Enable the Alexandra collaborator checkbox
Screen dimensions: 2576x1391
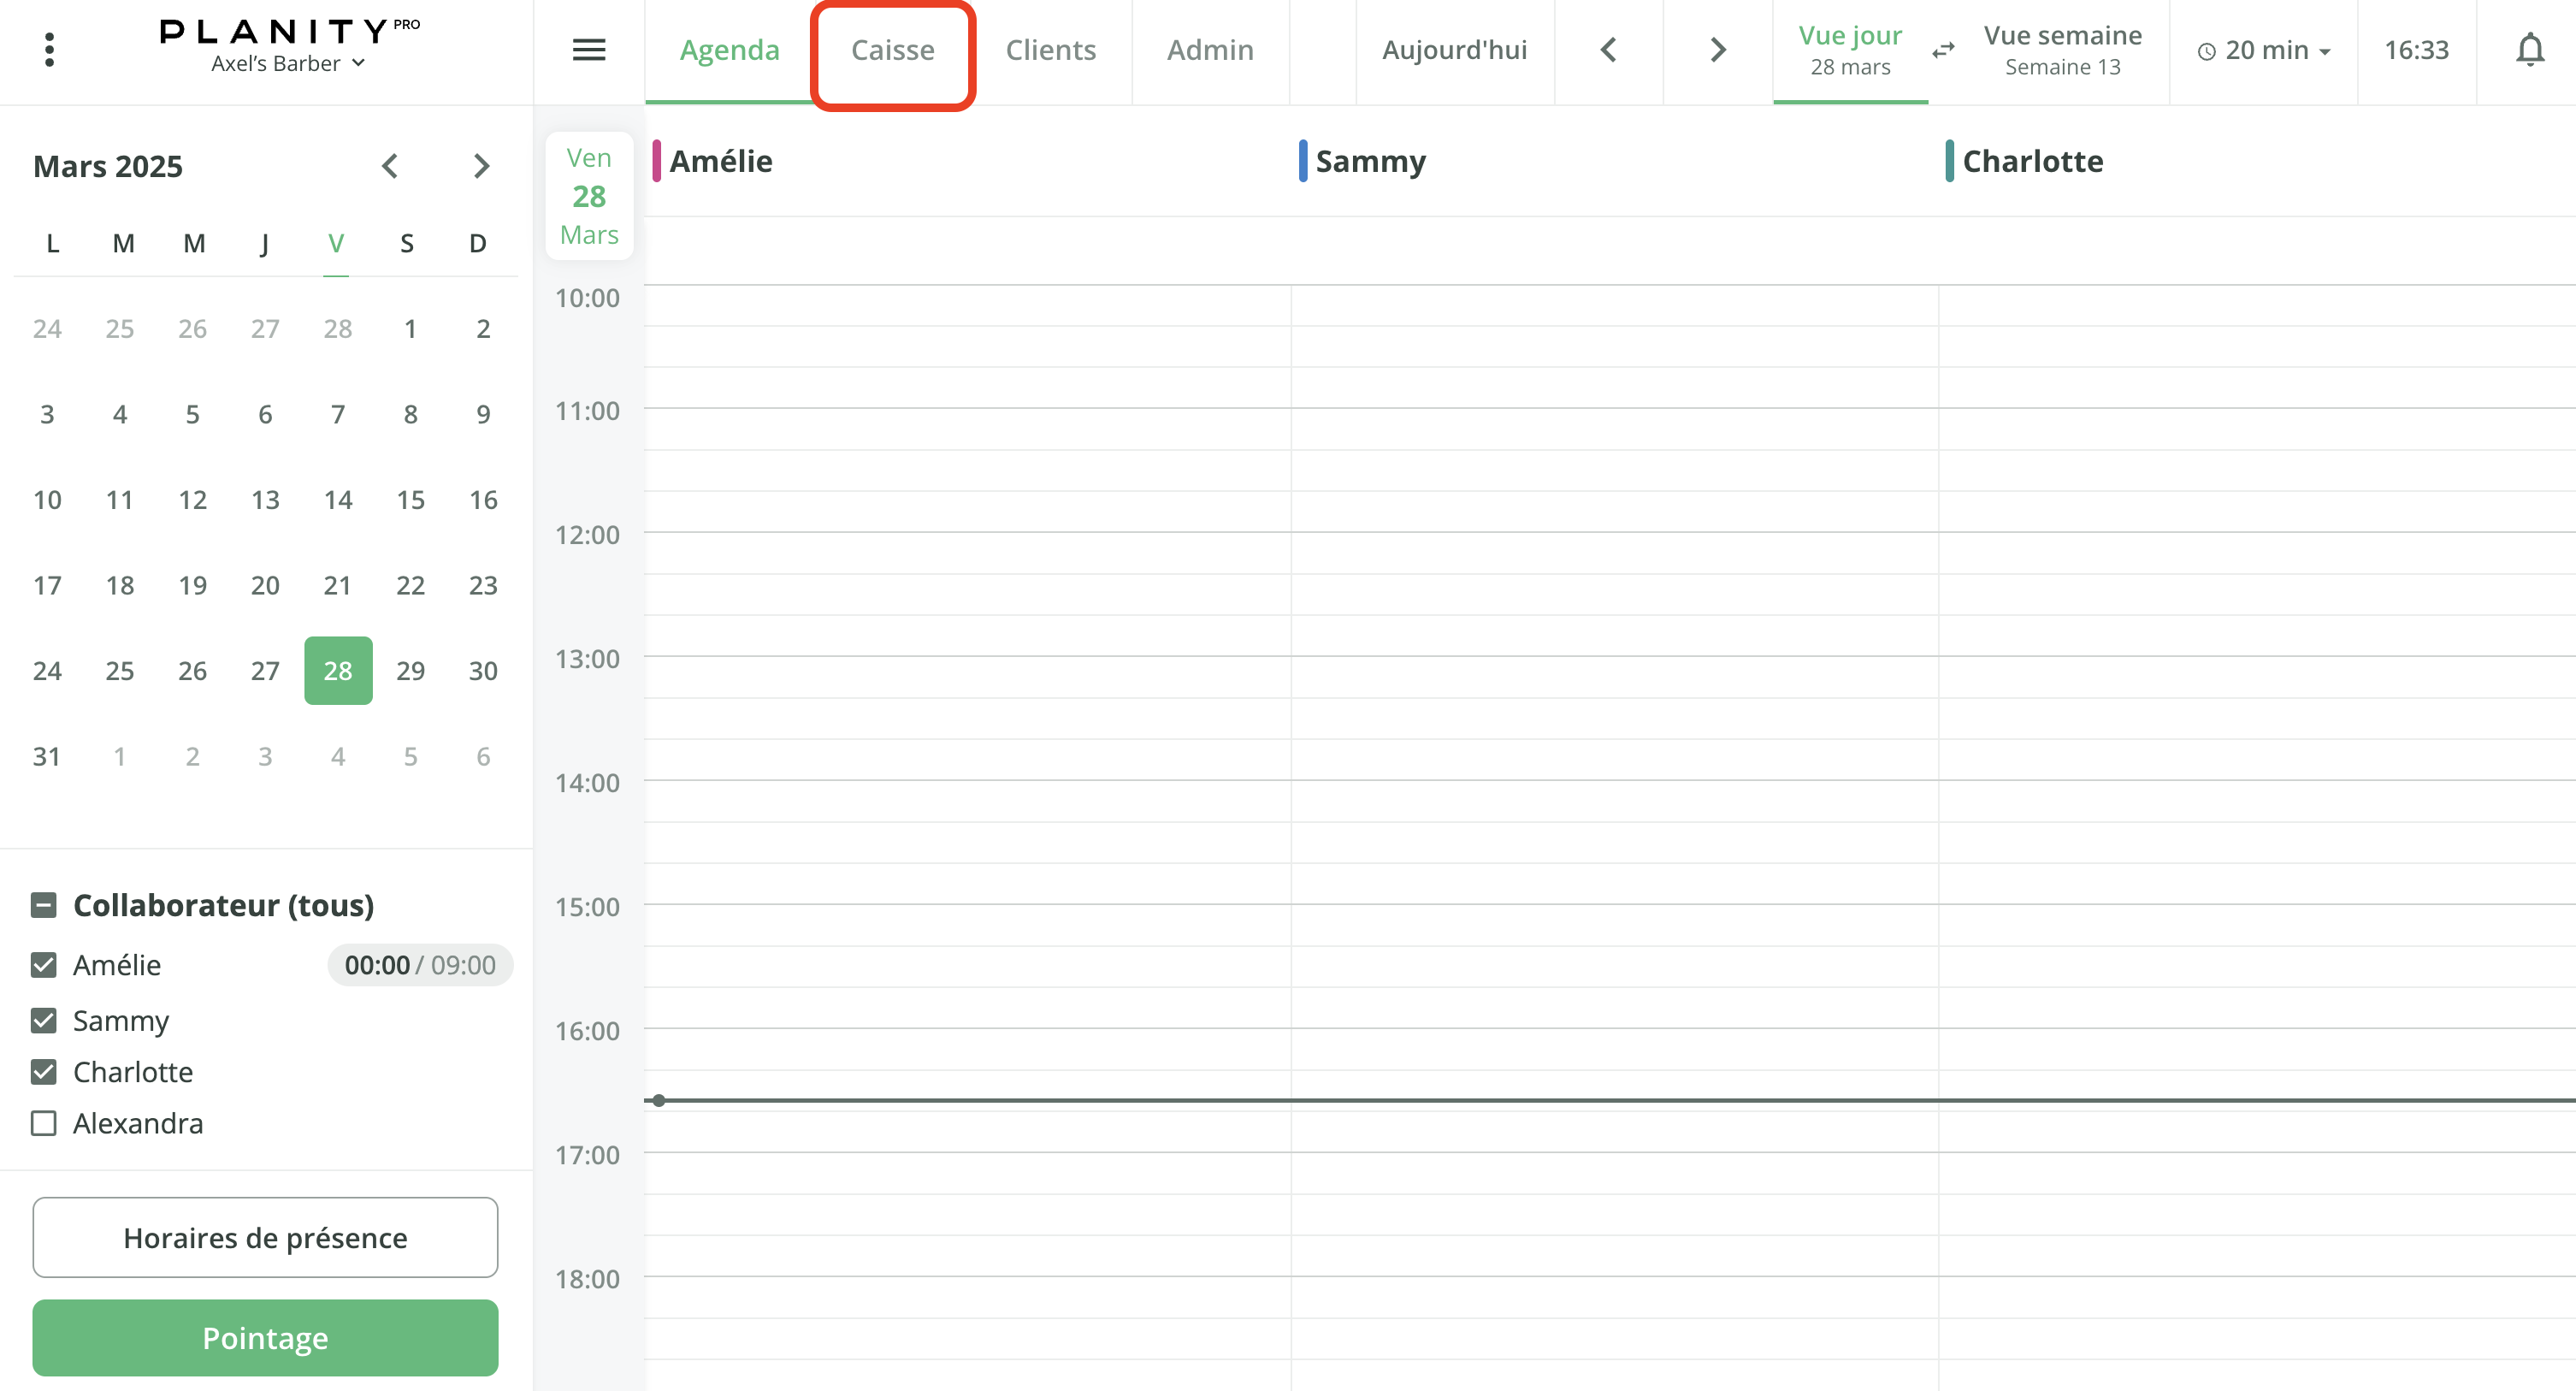point(44,1123)
